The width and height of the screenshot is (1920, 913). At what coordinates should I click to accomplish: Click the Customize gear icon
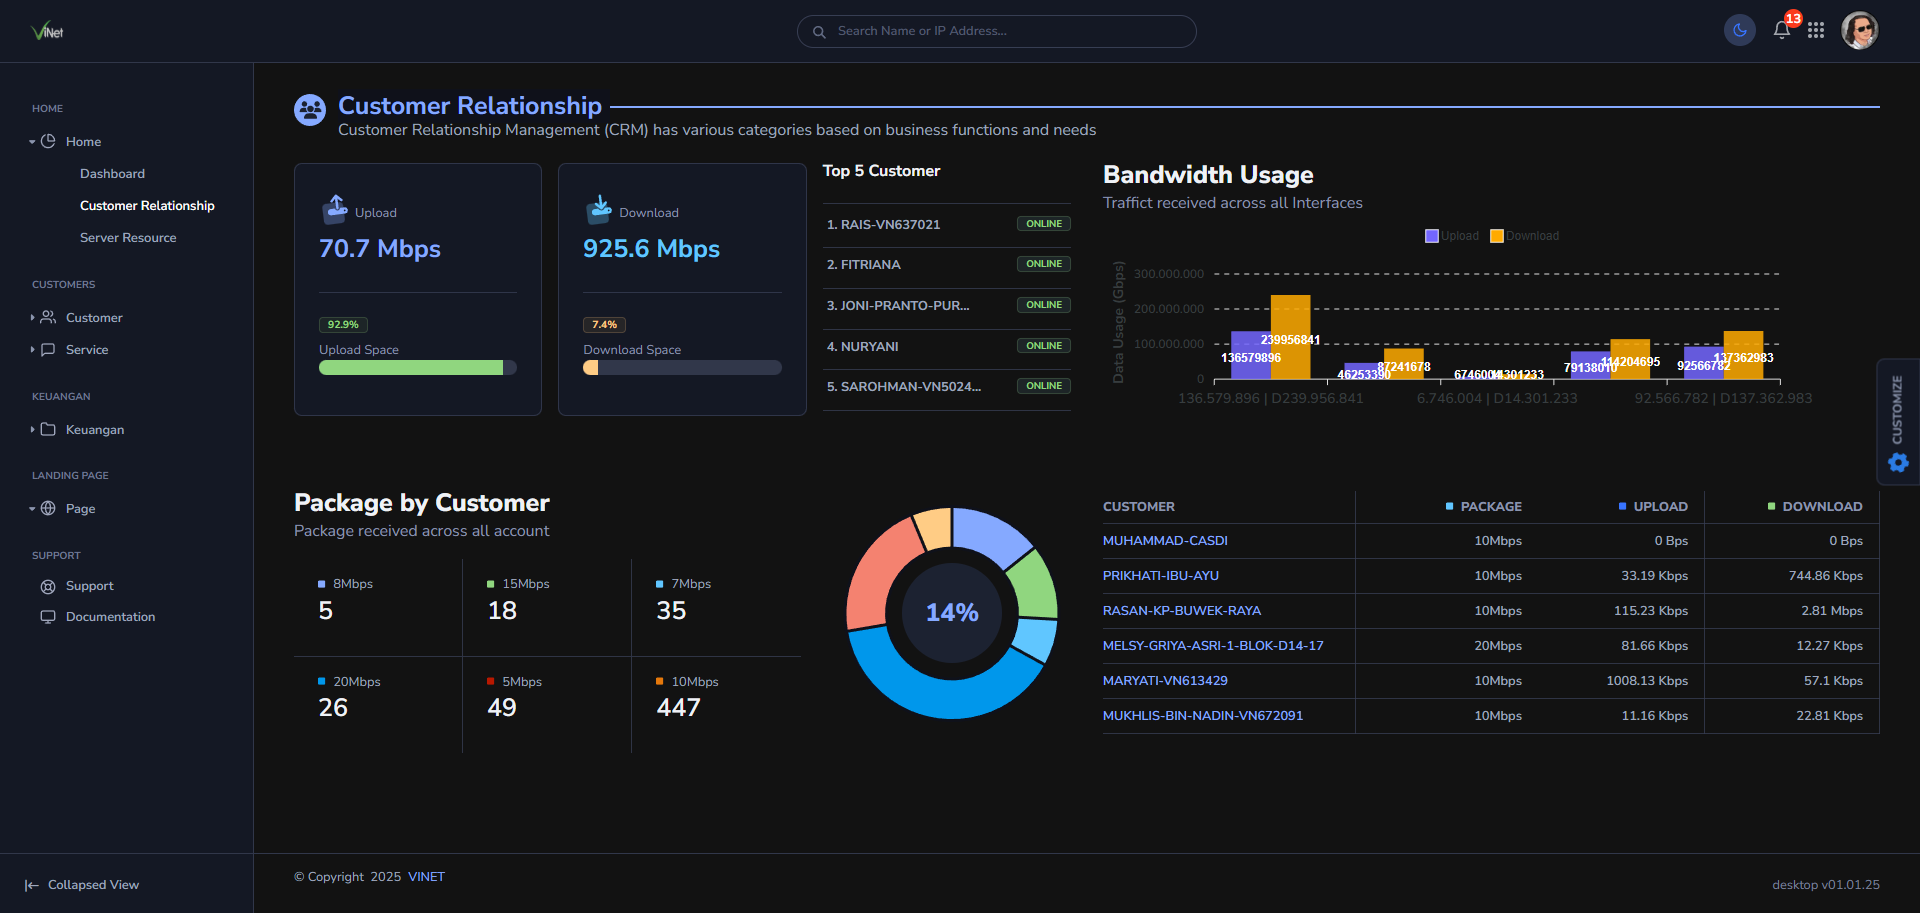[1897, 462]
